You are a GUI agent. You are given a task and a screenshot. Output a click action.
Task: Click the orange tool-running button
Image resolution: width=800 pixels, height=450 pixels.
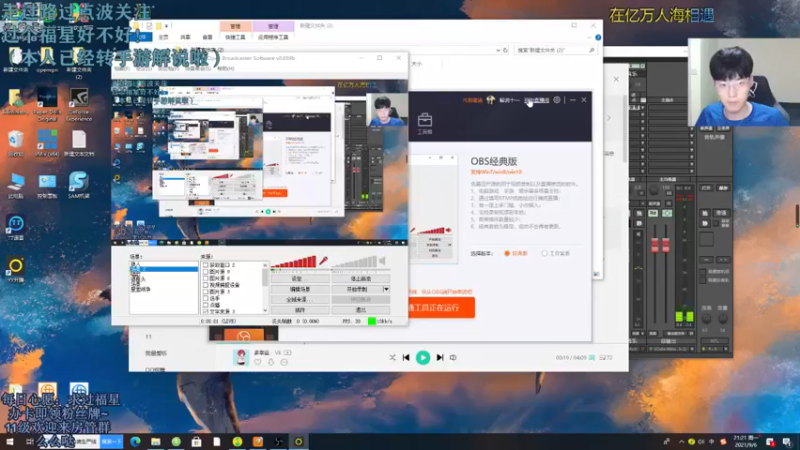tap(441, 308)
